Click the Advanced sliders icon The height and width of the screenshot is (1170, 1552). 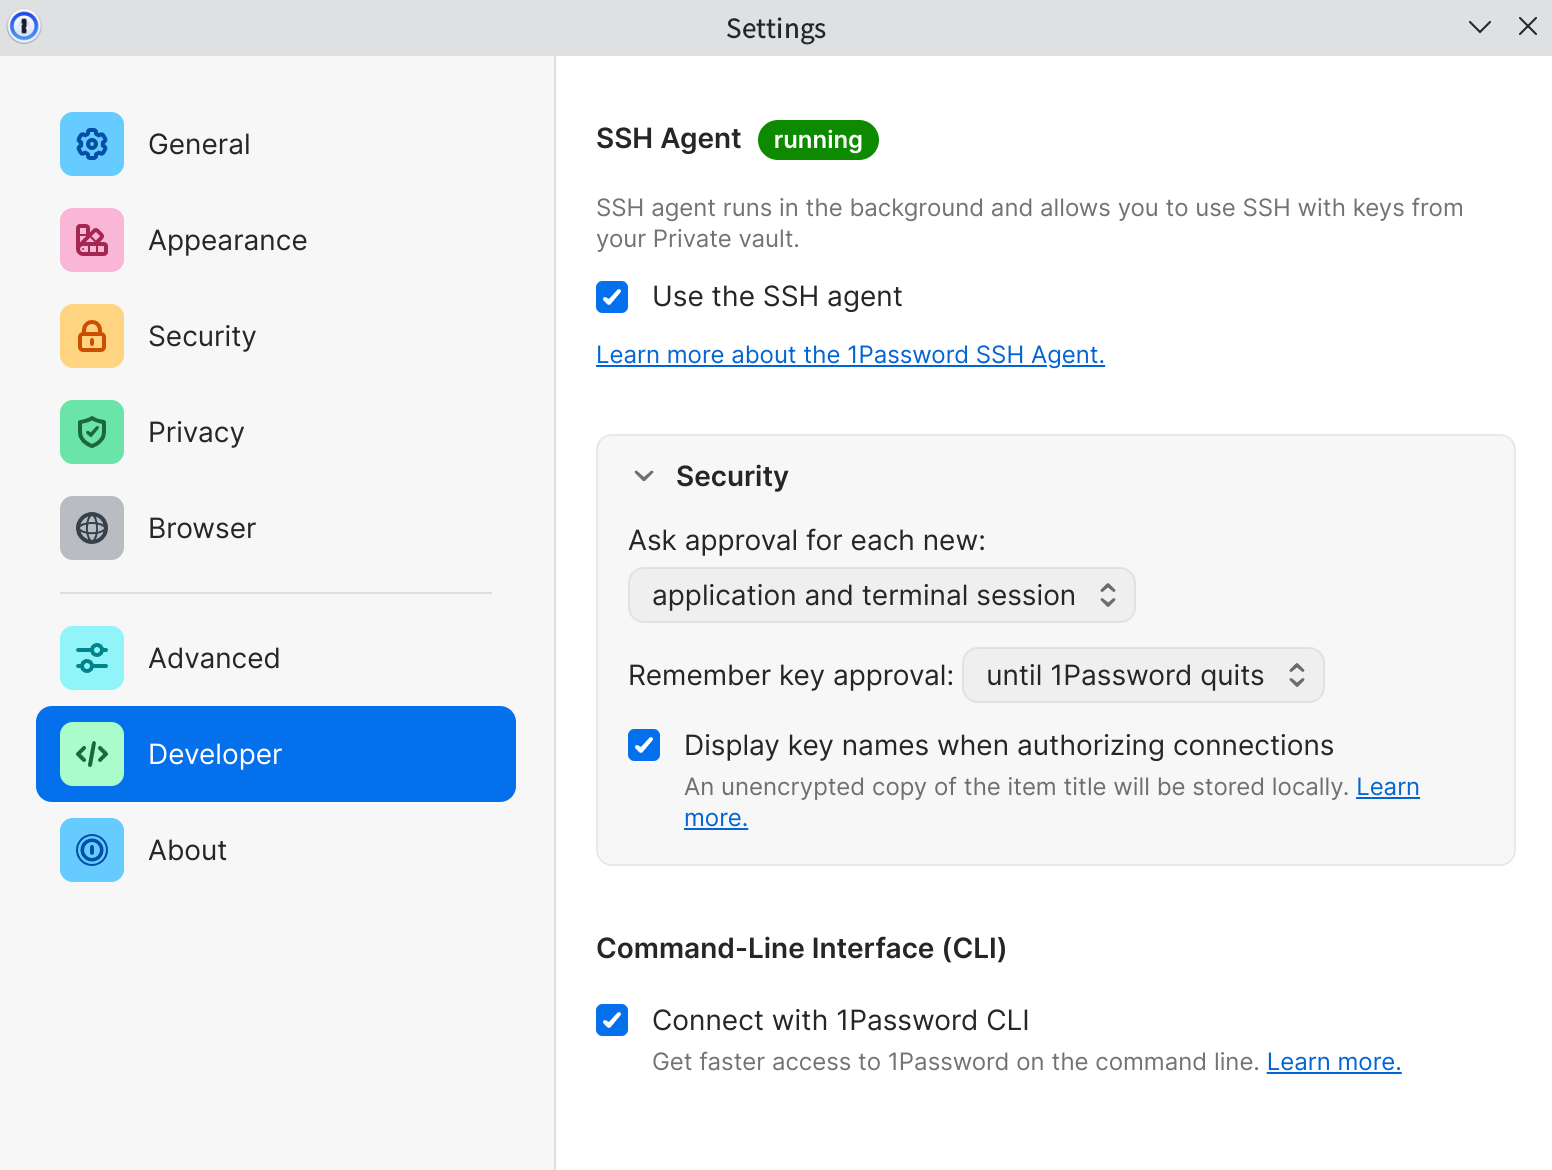[x=92, y=658]
